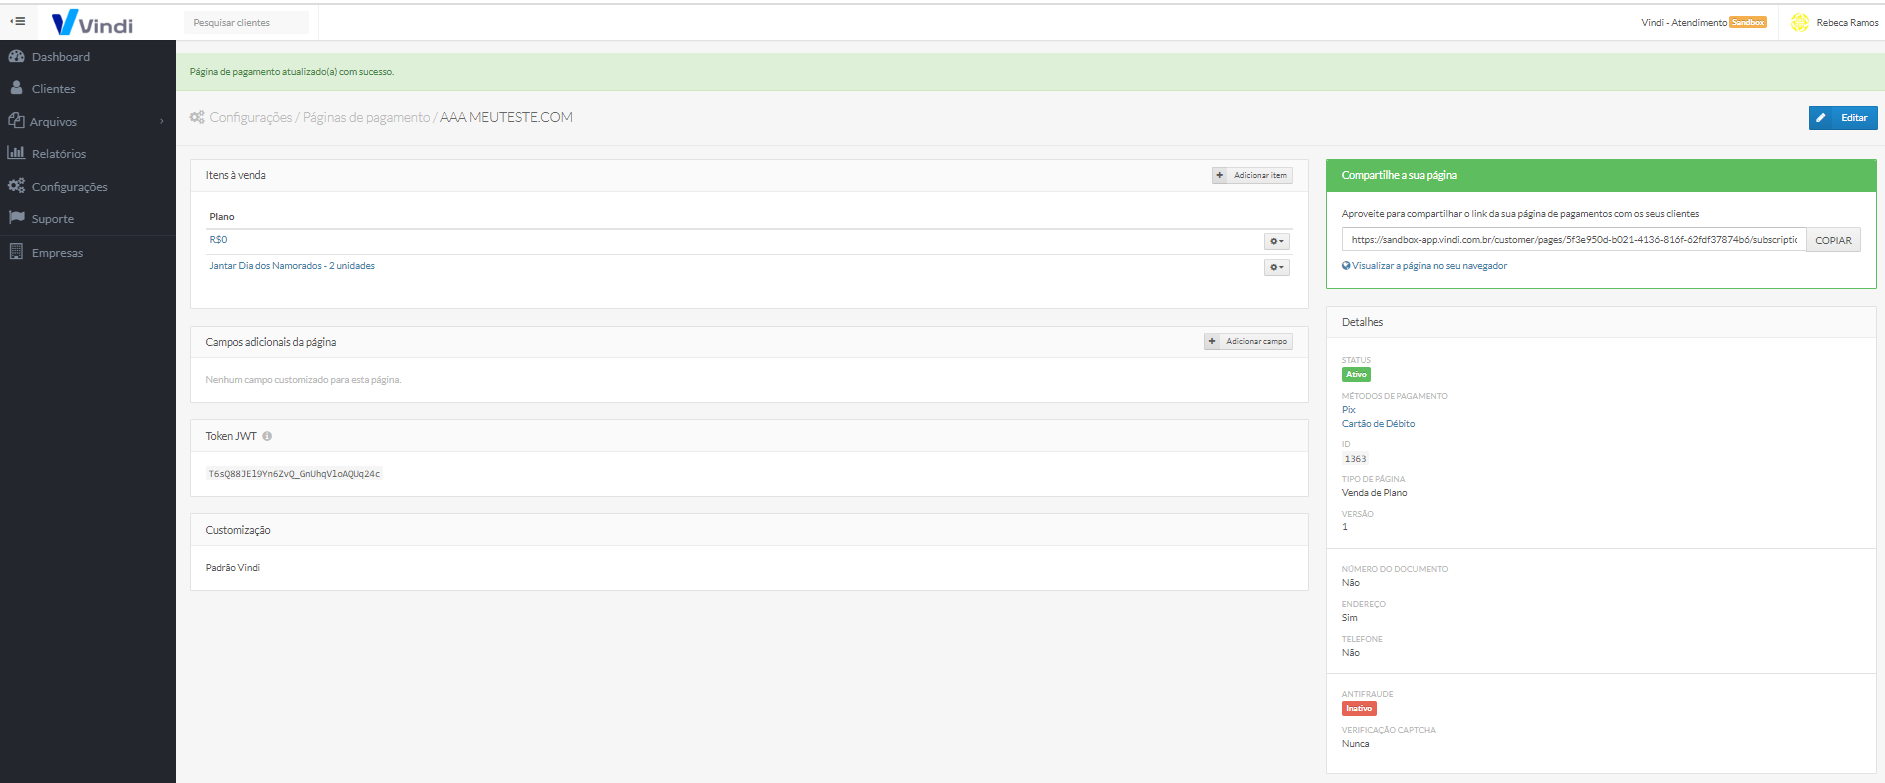Click the Configurações gears icon in breadcrumb
The height and width of the screenshot is (783, 1885).
pyautogui.click(x=197, y=117)
